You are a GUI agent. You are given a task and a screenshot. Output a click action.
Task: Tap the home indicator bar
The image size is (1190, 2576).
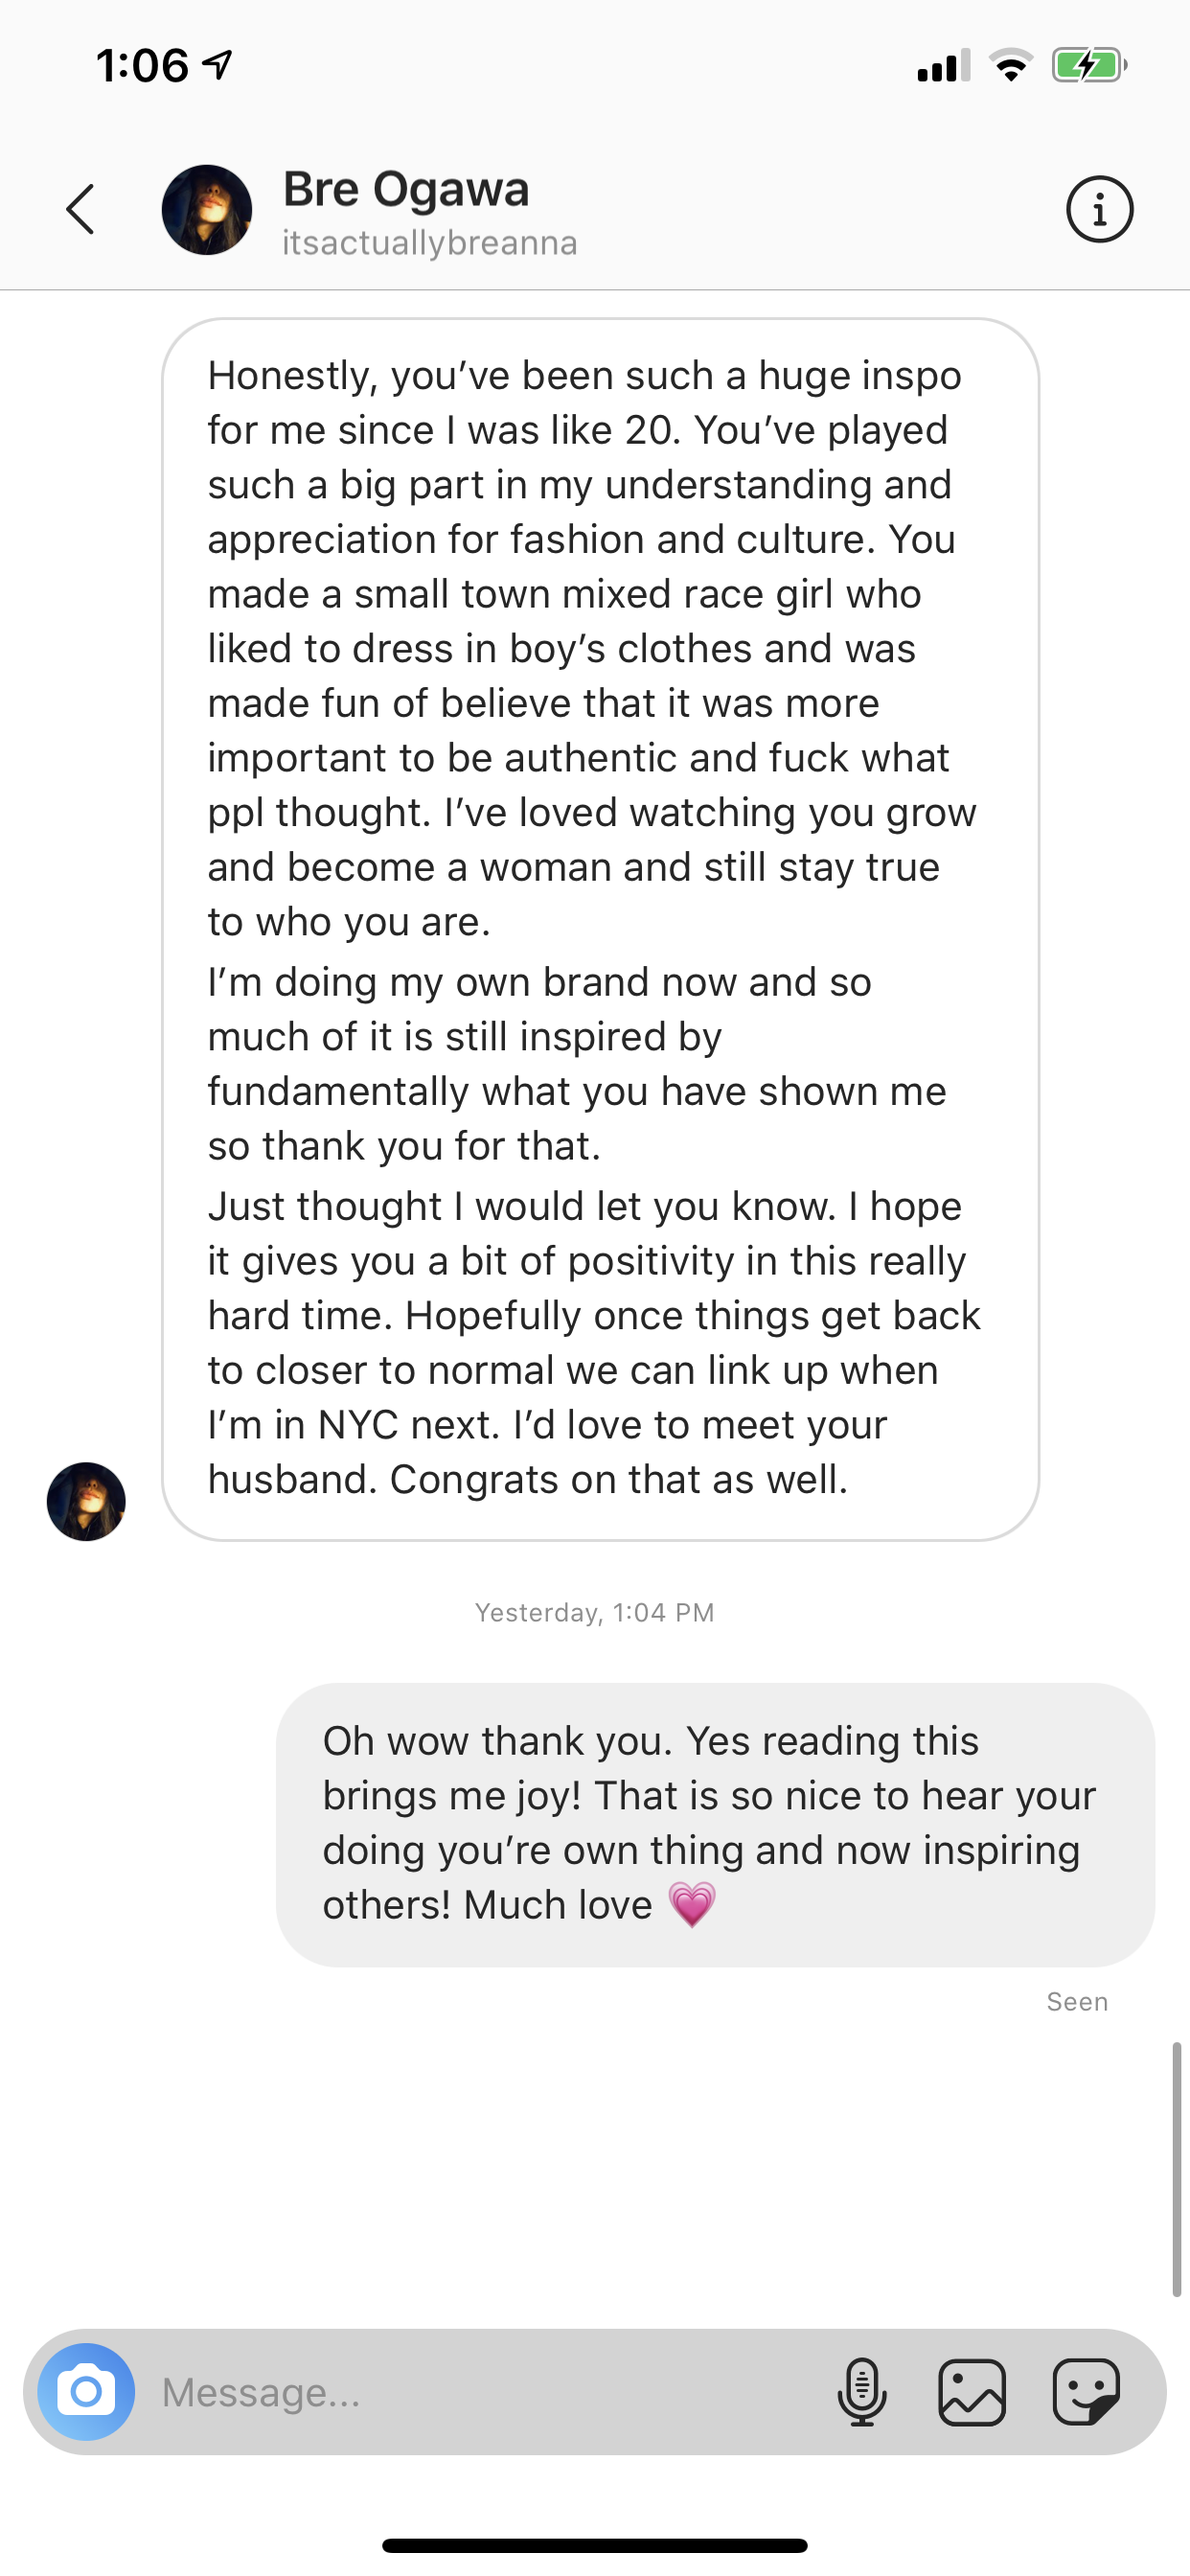tap(595, 2545)
